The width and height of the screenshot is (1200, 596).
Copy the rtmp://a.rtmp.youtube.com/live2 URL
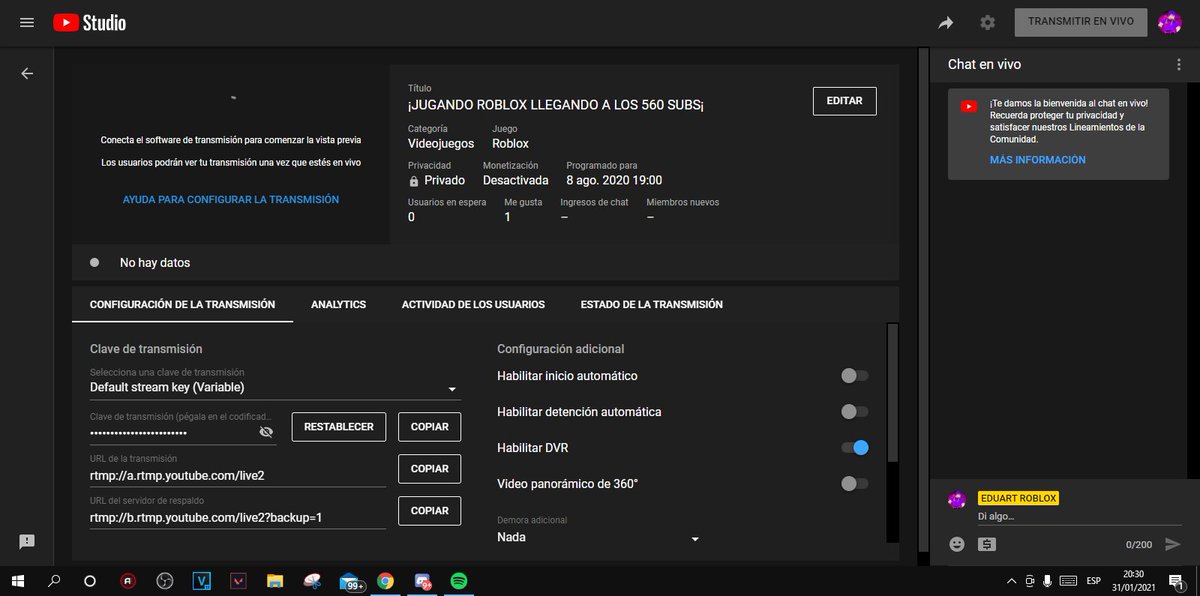coord(430,468)
